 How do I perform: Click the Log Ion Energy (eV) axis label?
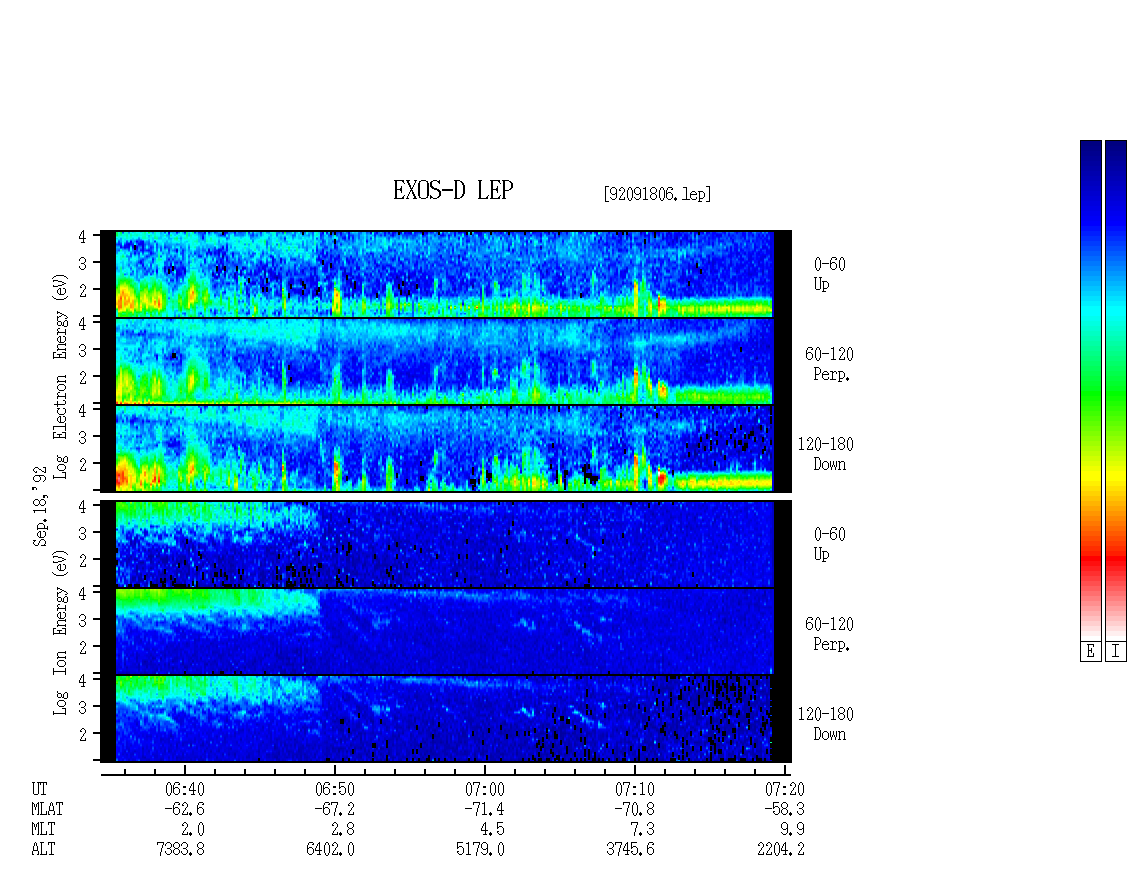[60, 632]
